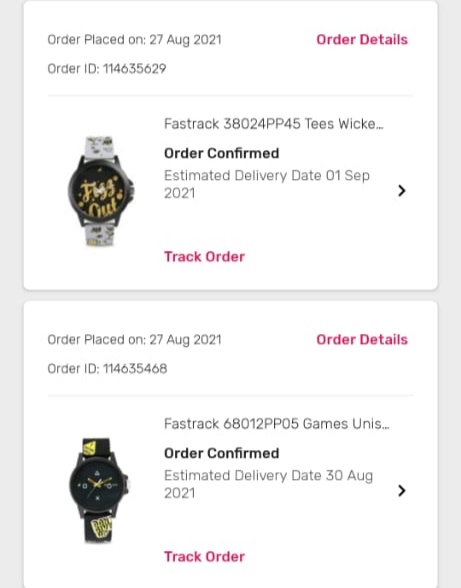Image resolution: width=461 pixels, height=588 pixels.
Task: Open Order Details for order 114635629
Action: 362,39
